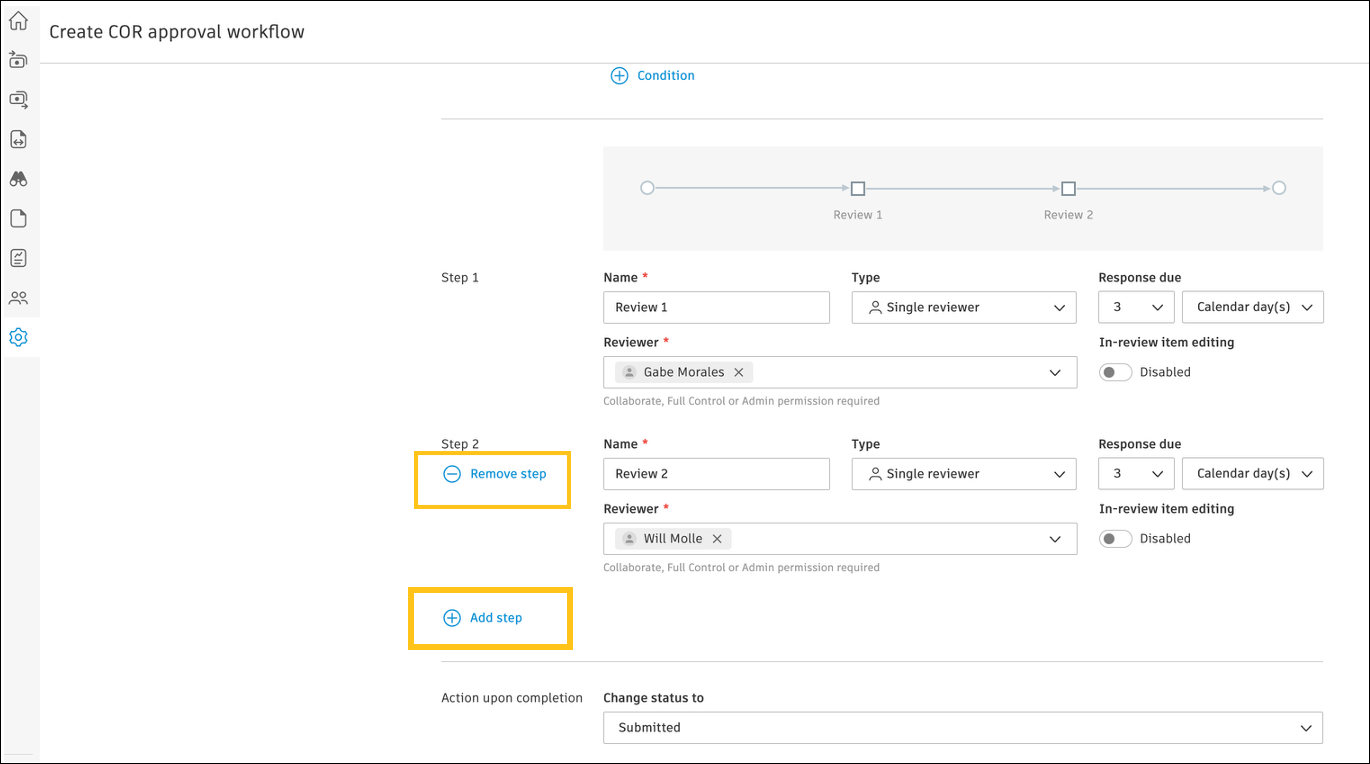Expand the Change status to dropdown
The height and width of the screenshot is (764, 1370).
[x=962, y=728]
